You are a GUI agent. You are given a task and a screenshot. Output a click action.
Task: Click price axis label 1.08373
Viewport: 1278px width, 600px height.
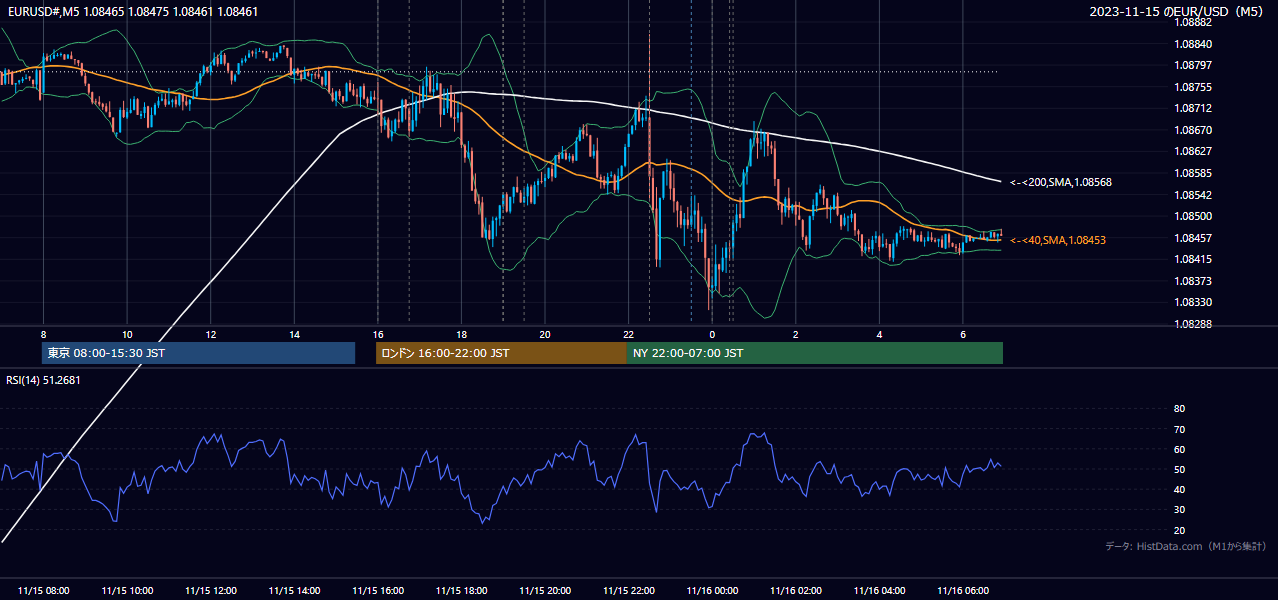pyautogui.click(x=1193, y=281)
